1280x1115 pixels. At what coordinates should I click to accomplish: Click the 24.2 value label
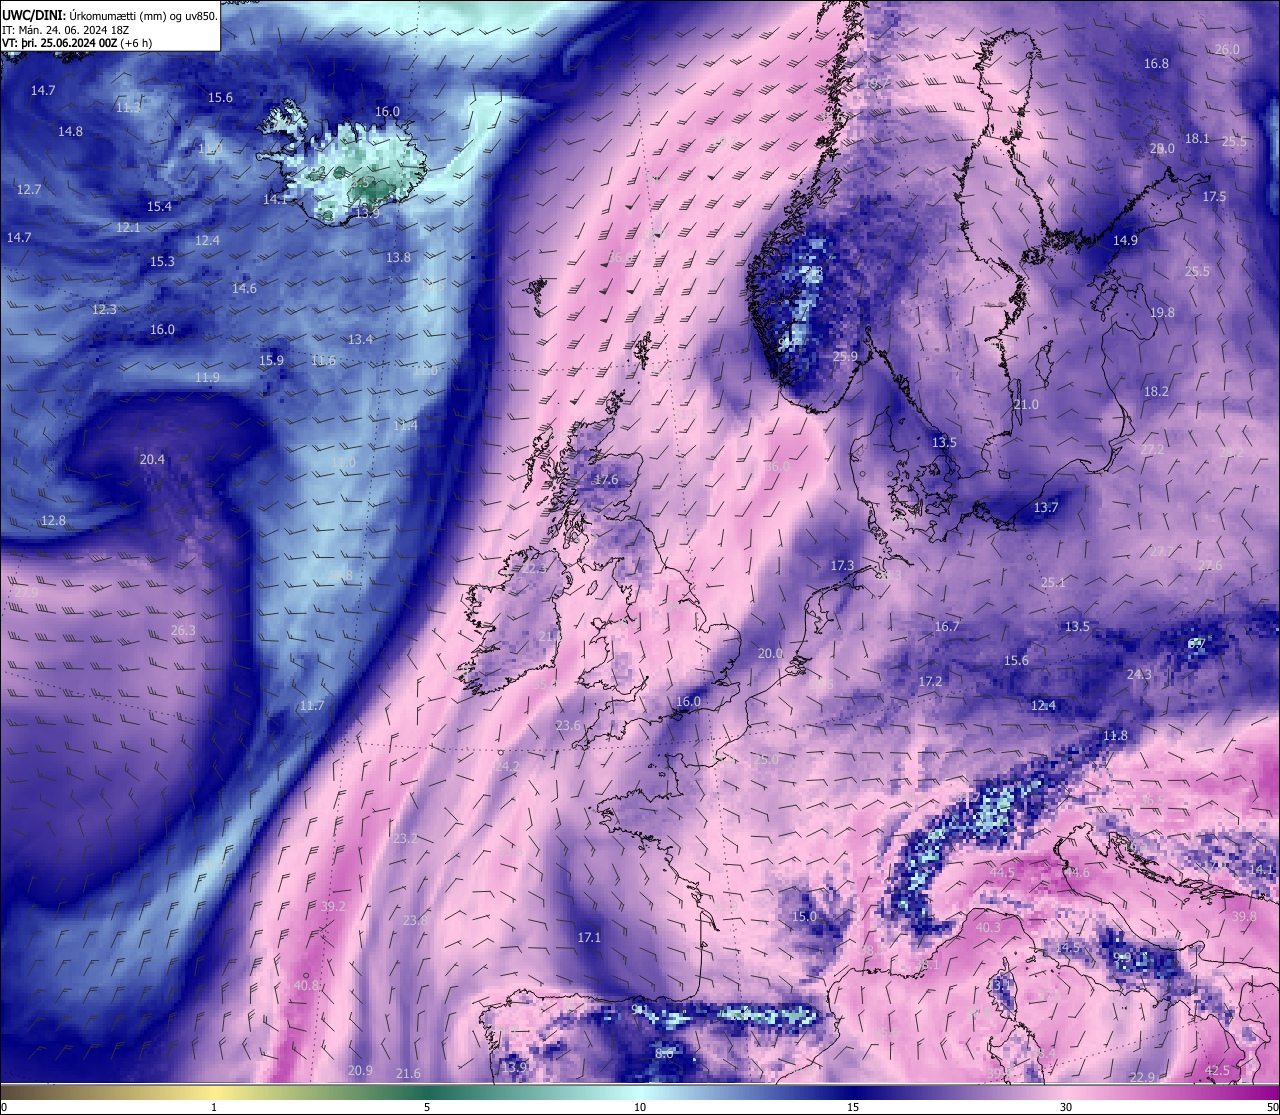pos(507,765)
